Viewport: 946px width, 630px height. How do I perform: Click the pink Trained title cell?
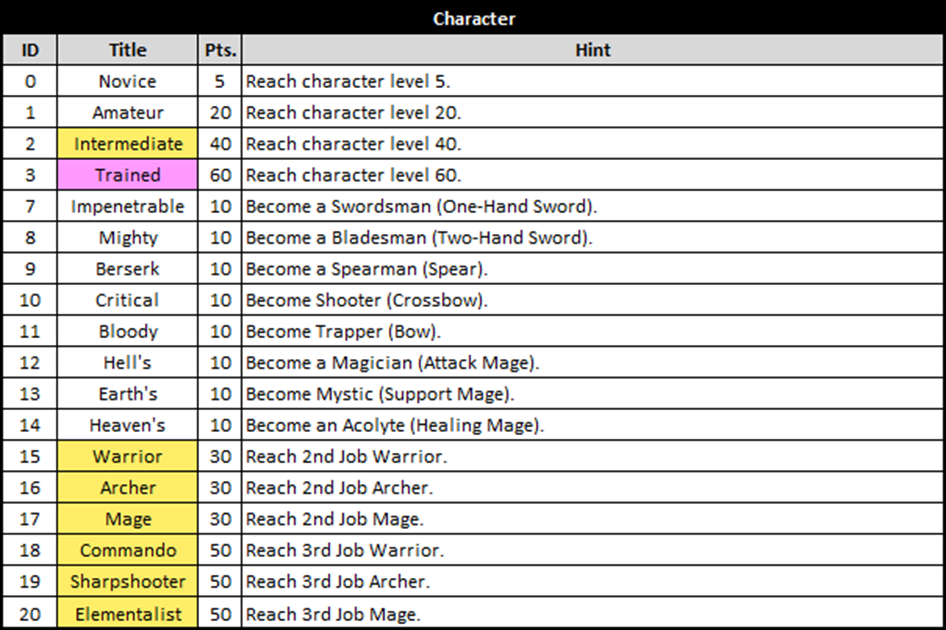[127, 175]
